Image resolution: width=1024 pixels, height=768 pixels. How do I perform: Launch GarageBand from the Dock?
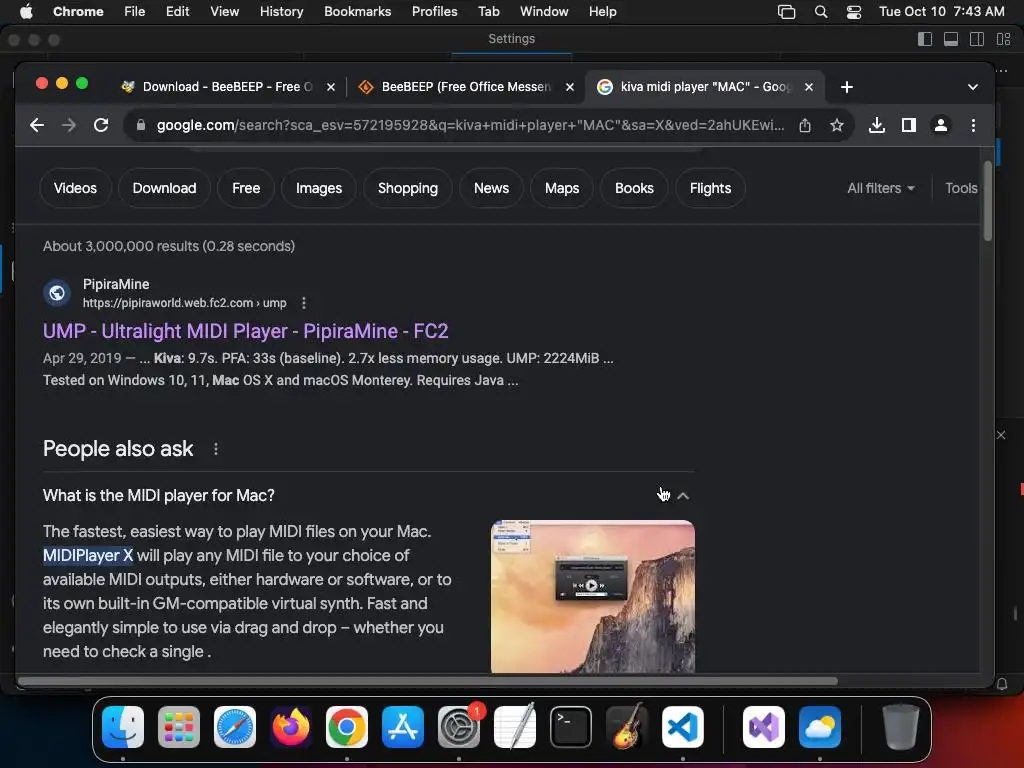pos(627,727)
